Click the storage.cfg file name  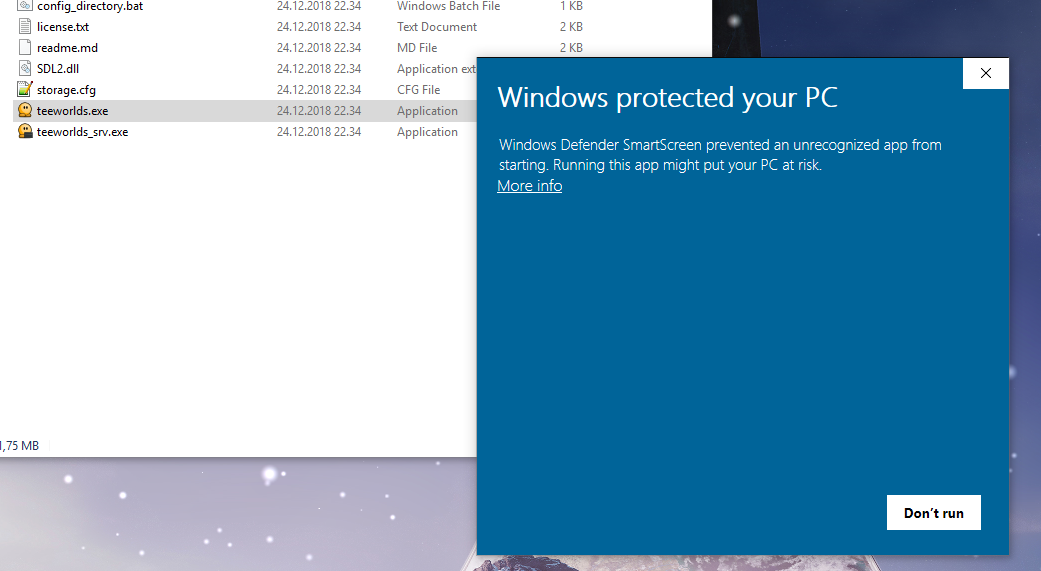click(66, 90)
